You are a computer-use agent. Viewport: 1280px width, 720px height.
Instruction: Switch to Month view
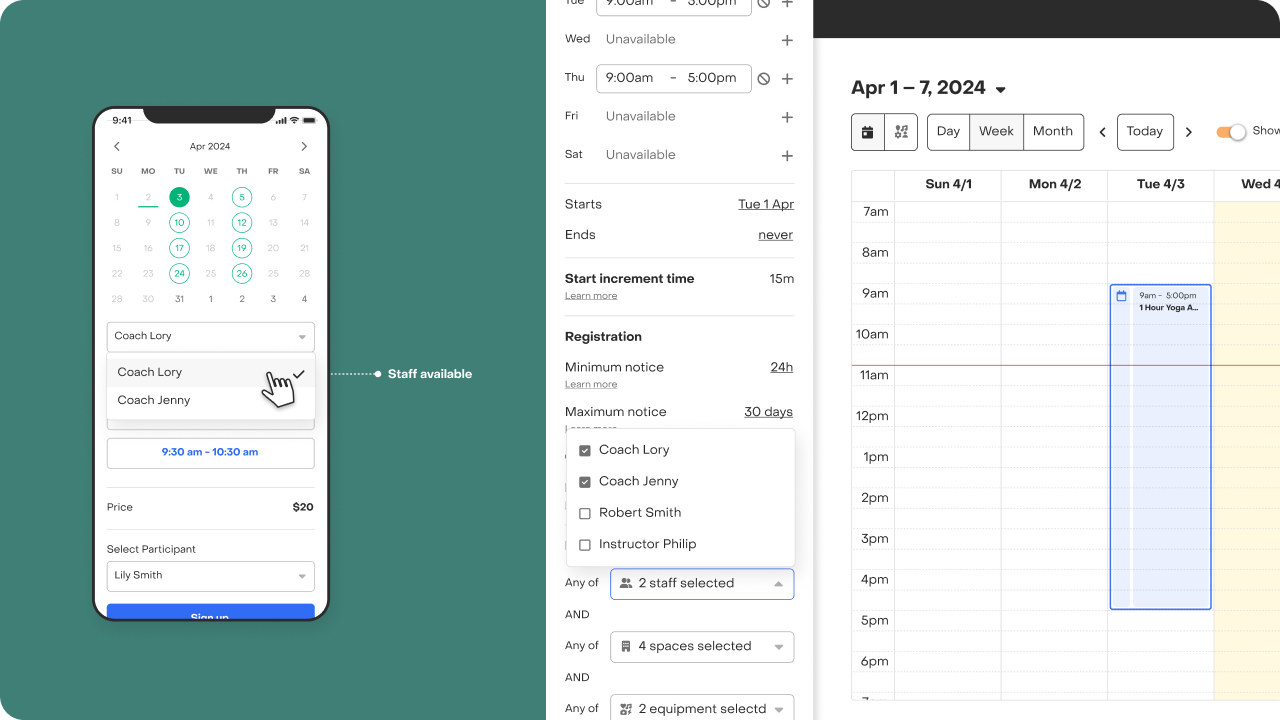1053,132
